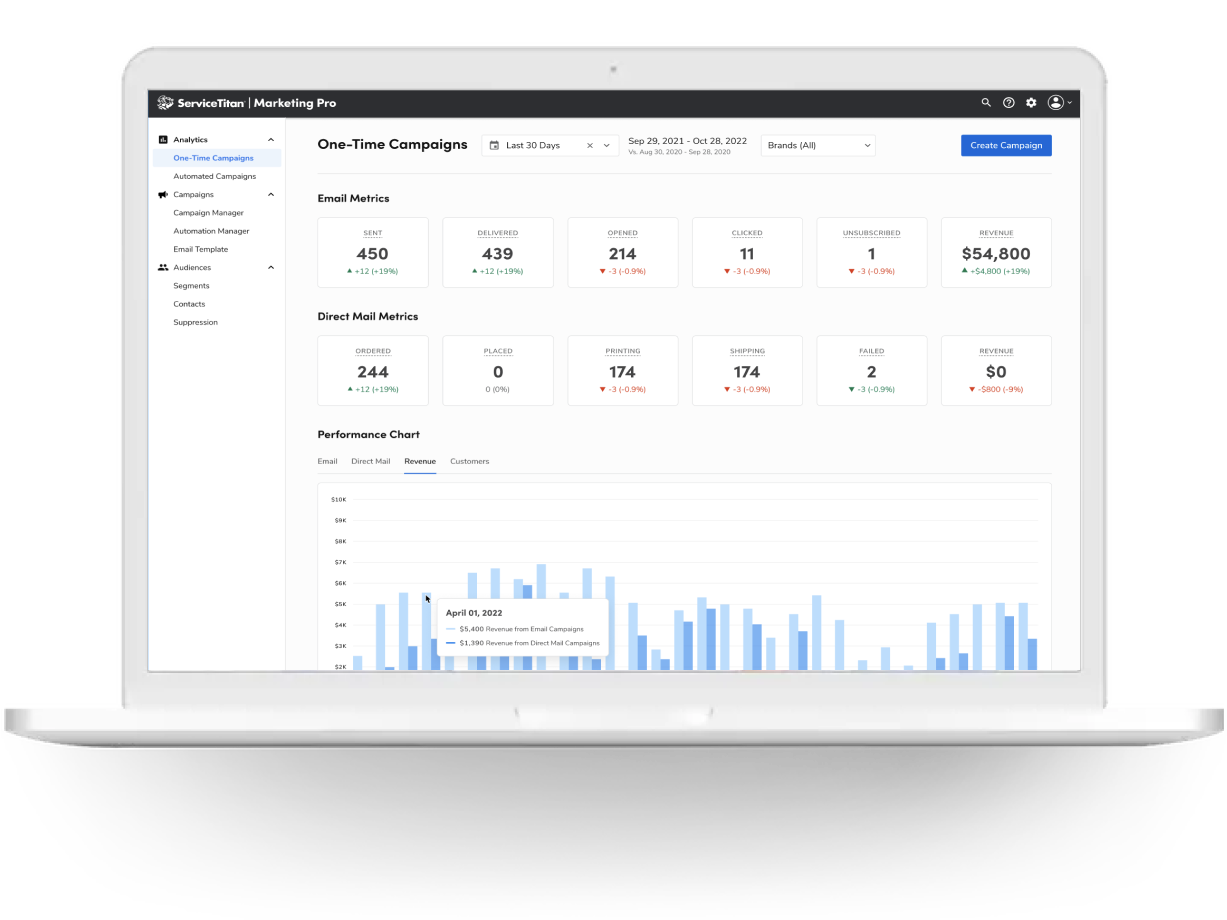The height and width of the screenshot is (920, 1227).
Task: Click the $10K y-axis label
Action: tap(339, 499)
